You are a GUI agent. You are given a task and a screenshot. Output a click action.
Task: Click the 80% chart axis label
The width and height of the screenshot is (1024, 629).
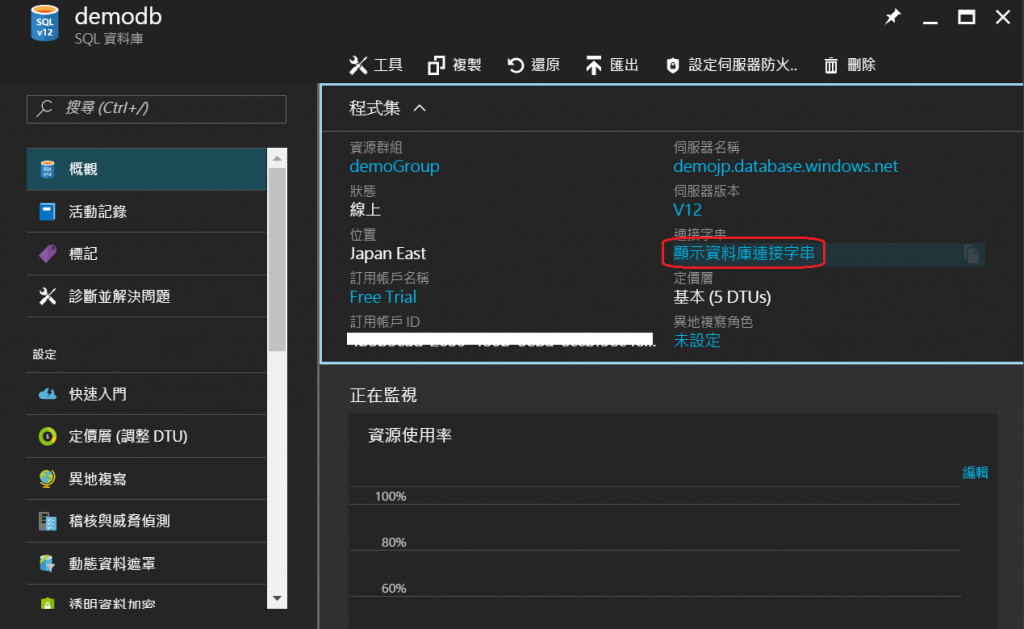click(394, 542)
